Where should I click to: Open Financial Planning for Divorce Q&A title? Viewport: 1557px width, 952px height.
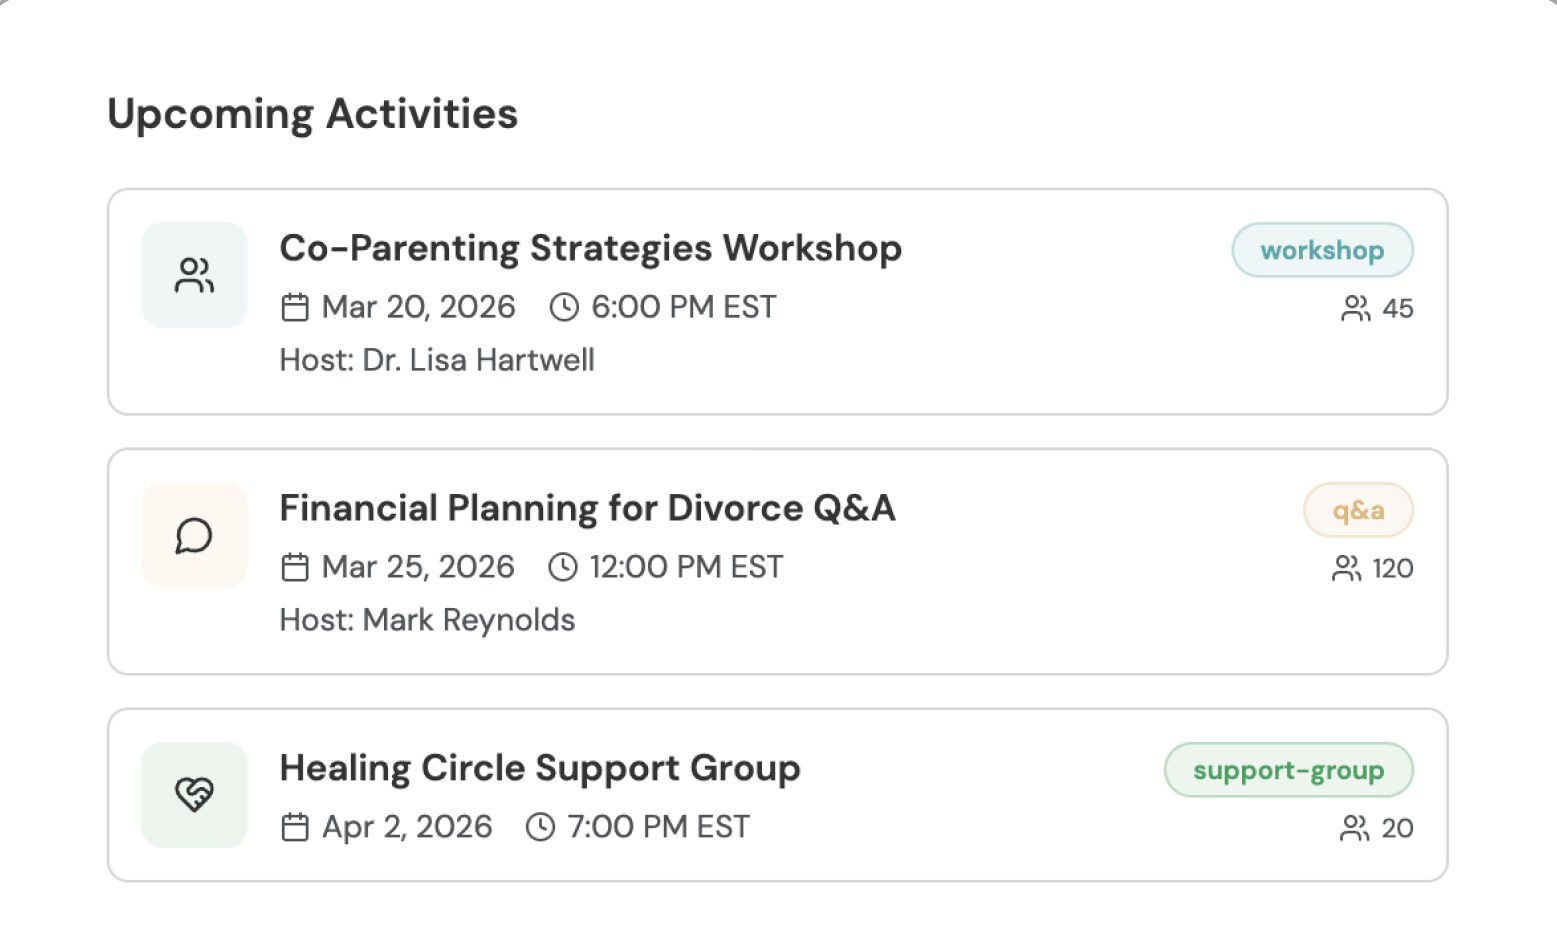(x=587, y=508)
